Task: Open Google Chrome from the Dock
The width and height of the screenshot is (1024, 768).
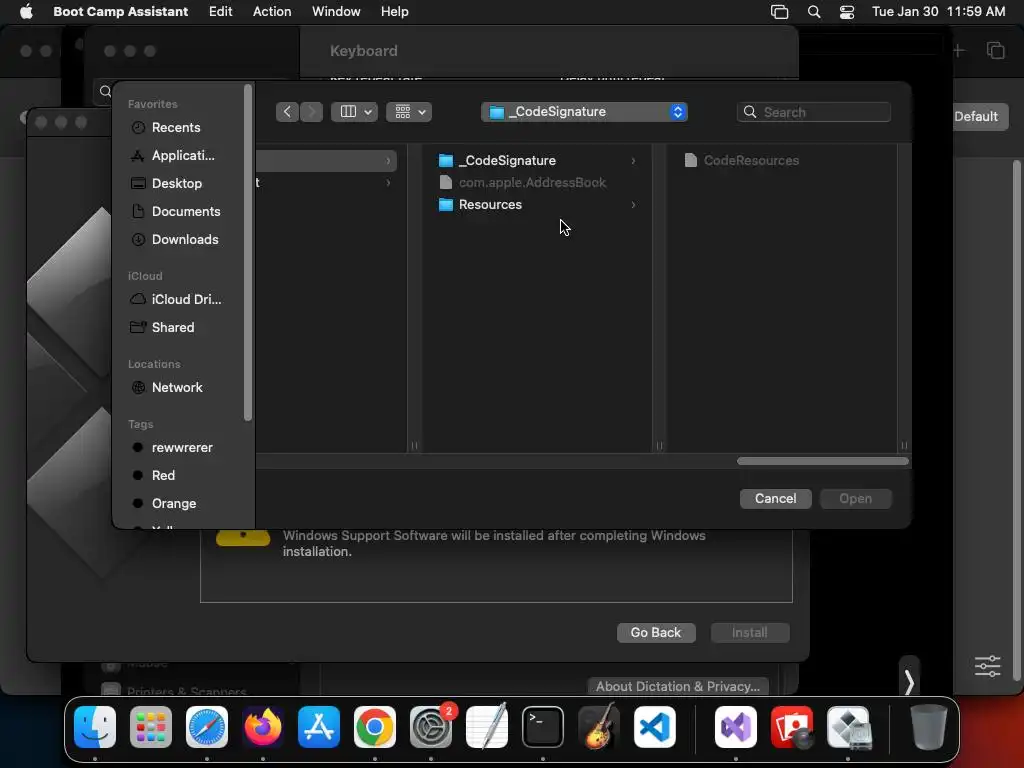Action: [x=375, y=726]
